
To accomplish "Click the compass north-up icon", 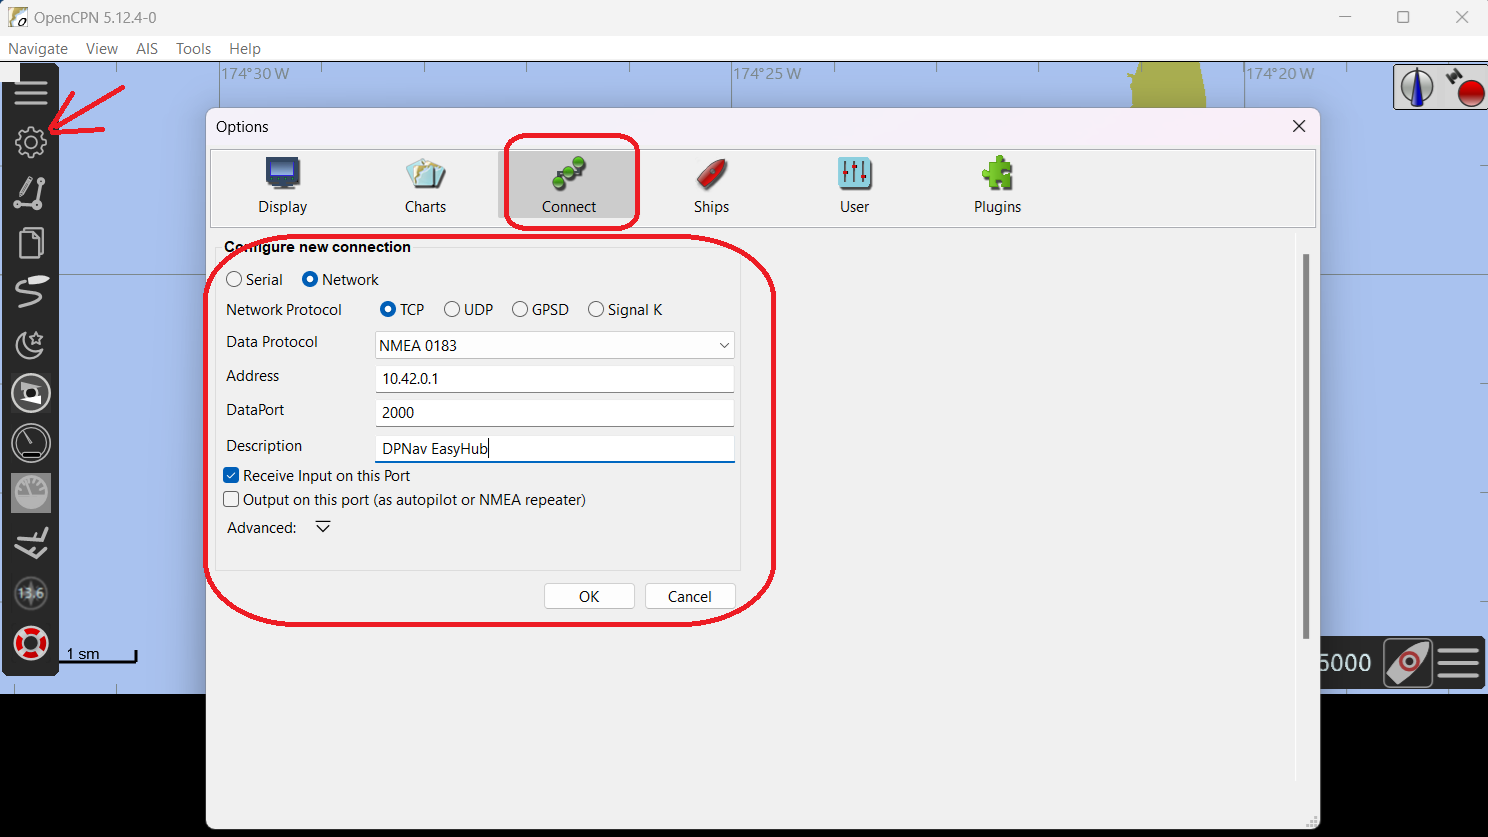I will 1416,88.
